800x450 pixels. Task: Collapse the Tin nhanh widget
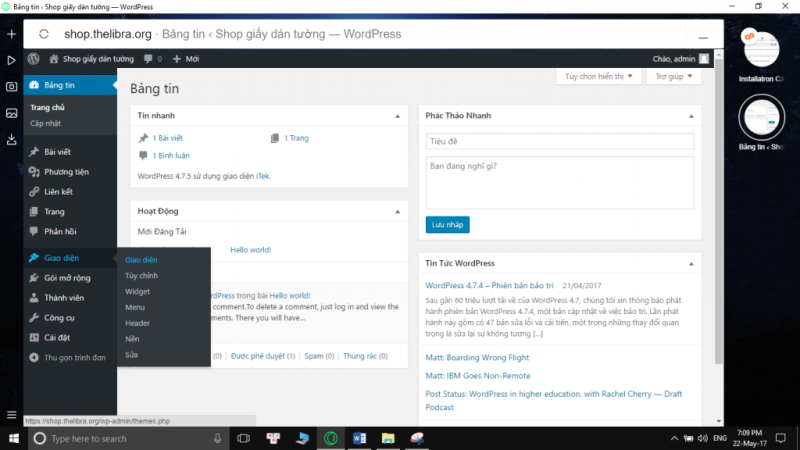(398, 116)
